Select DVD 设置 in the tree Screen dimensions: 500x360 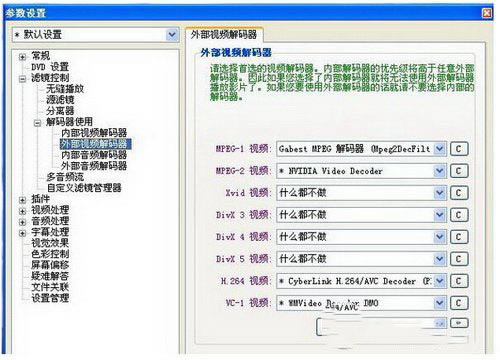coord(50,67)
